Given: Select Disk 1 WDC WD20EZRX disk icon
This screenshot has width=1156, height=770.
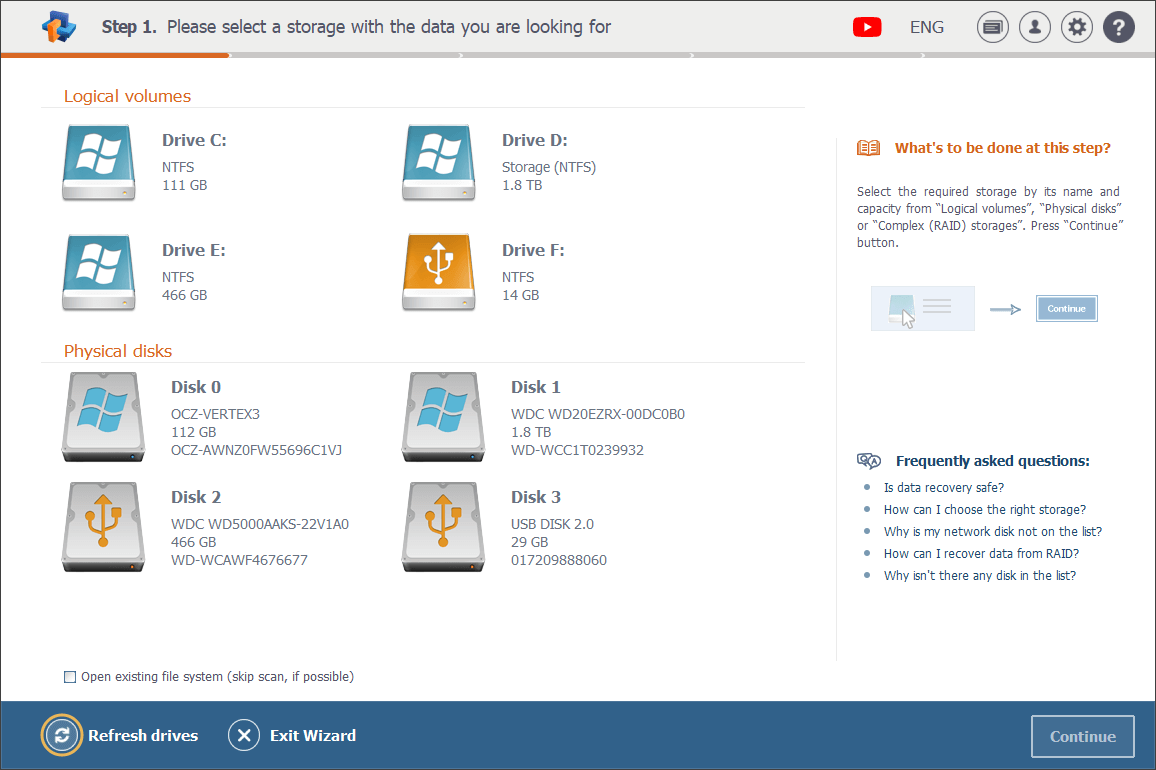Looking at the screenshot, I should 443,417.
